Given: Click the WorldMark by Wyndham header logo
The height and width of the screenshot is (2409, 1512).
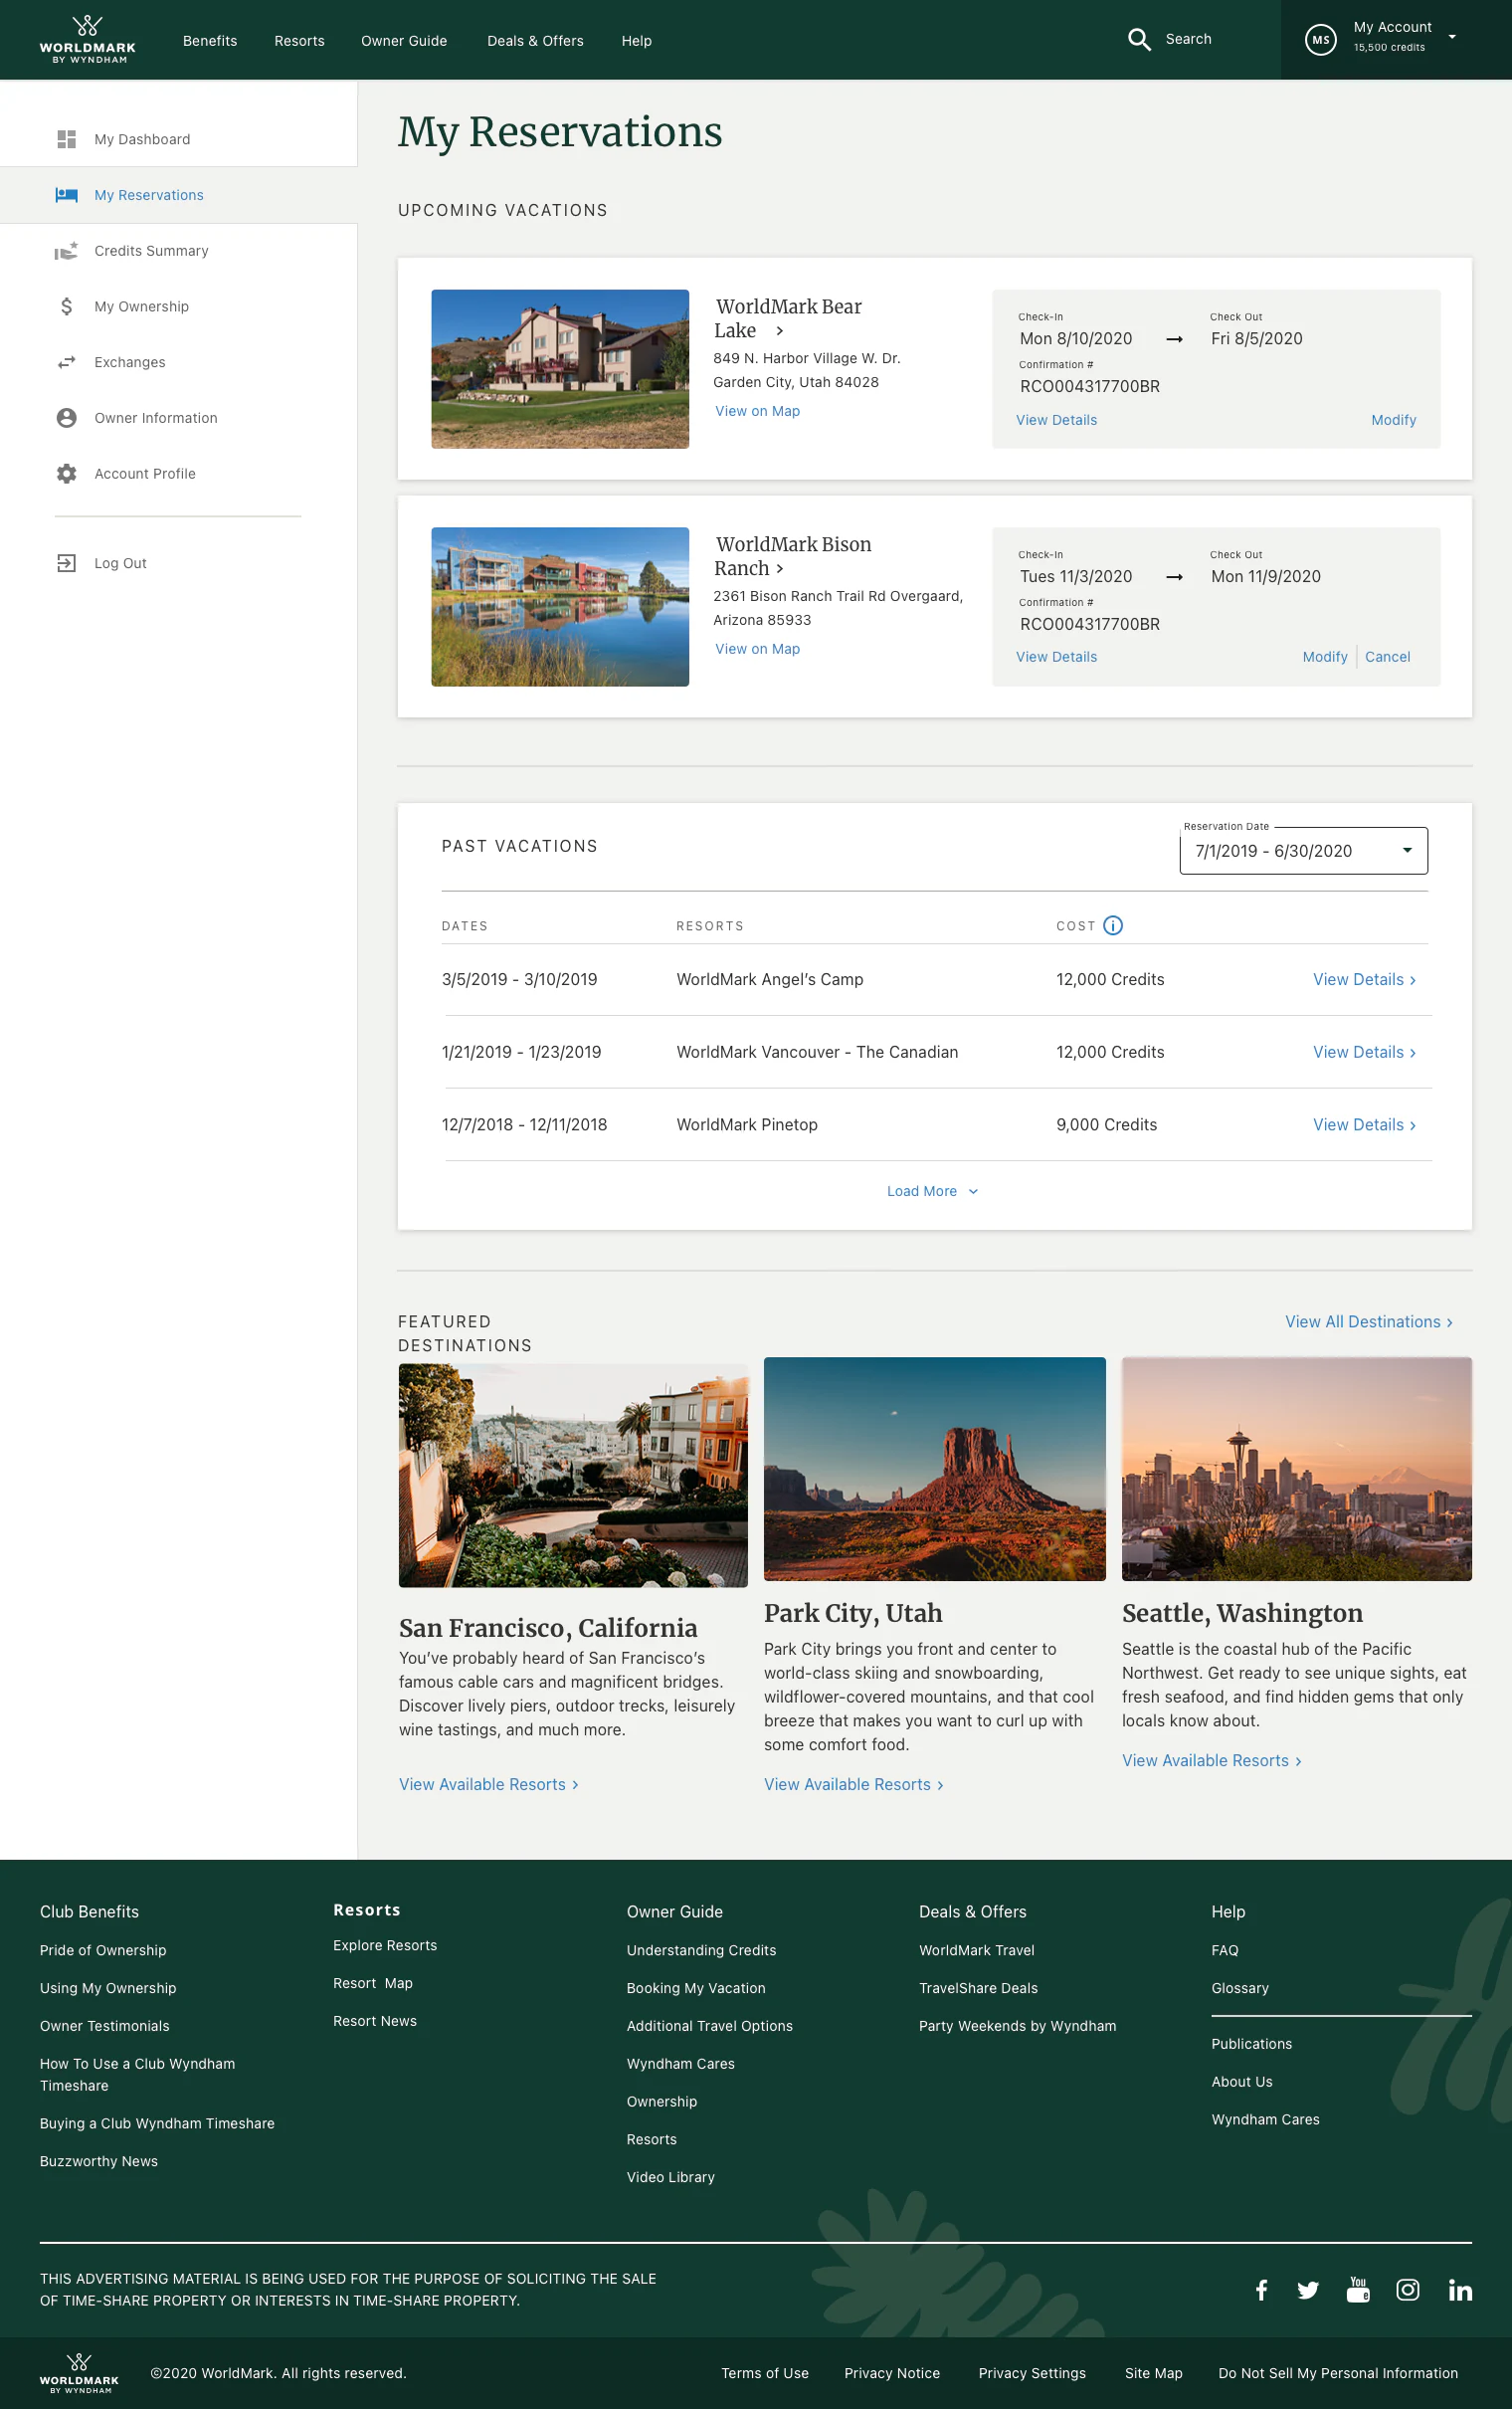Looking at the screenshot, I should click(x=87, y=40).
